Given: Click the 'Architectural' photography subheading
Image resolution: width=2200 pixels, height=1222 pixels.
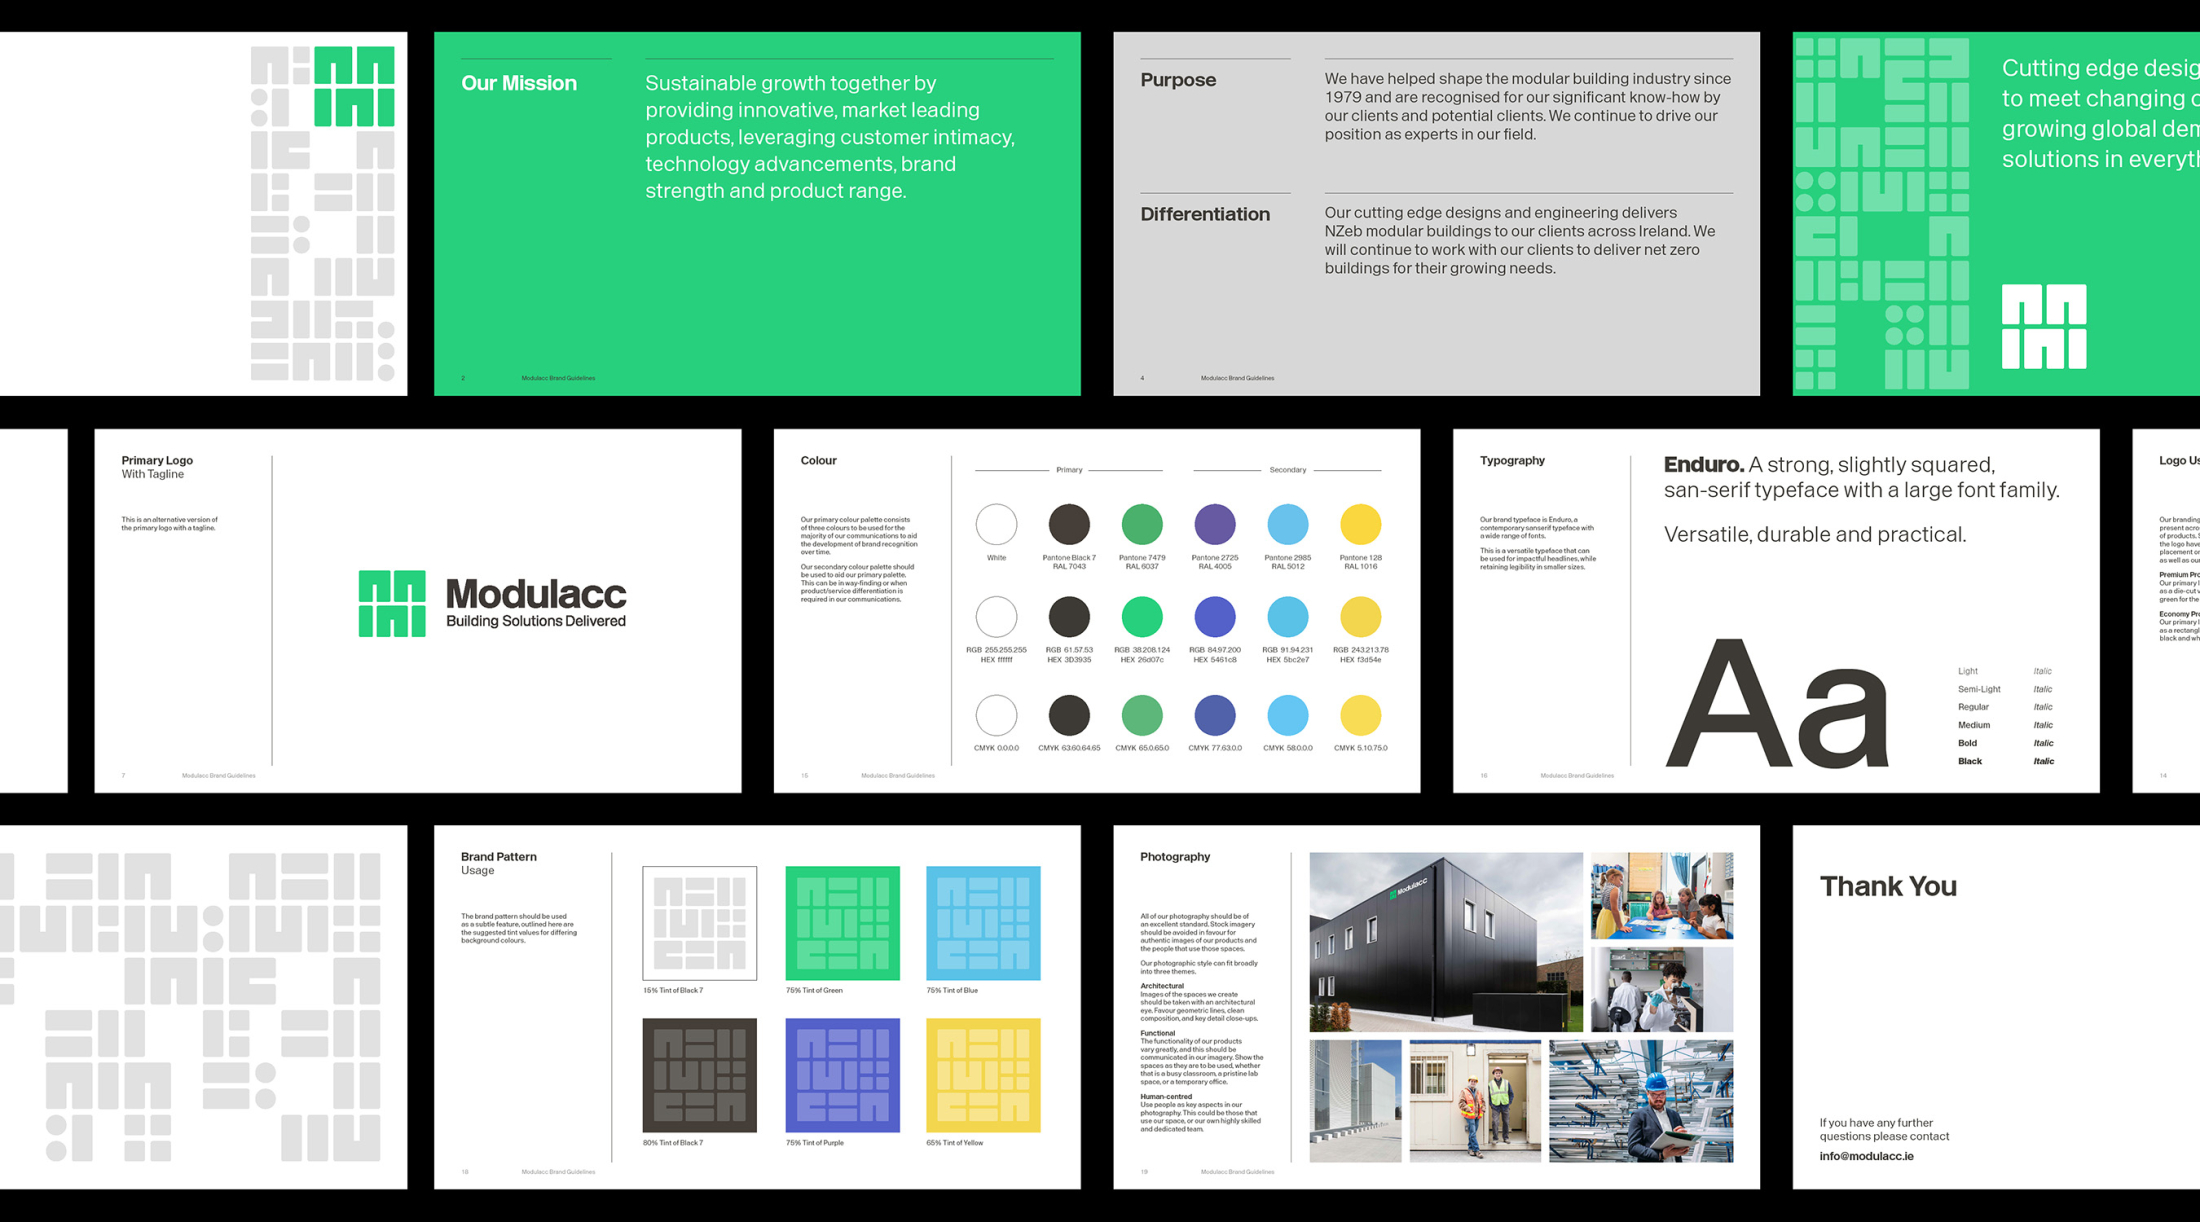Looking at the screenshot, I should click(x=1162, y=986).
